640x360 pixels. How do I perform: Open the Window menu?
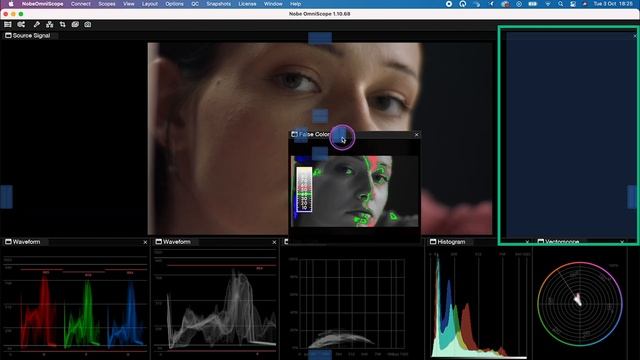click(273, 4)
